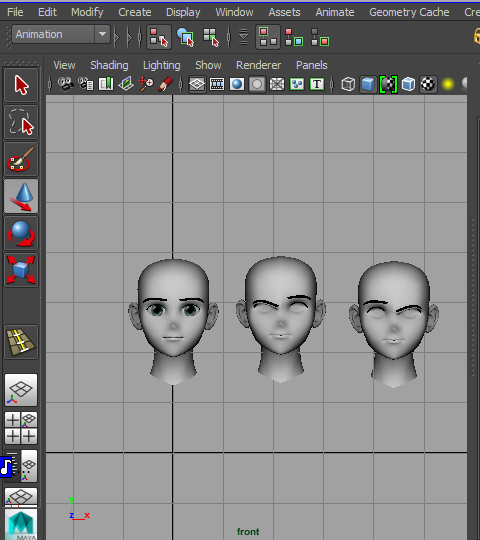
Task: Open the Modify menu
Action: pyautogui.click(x=87, y=12)
